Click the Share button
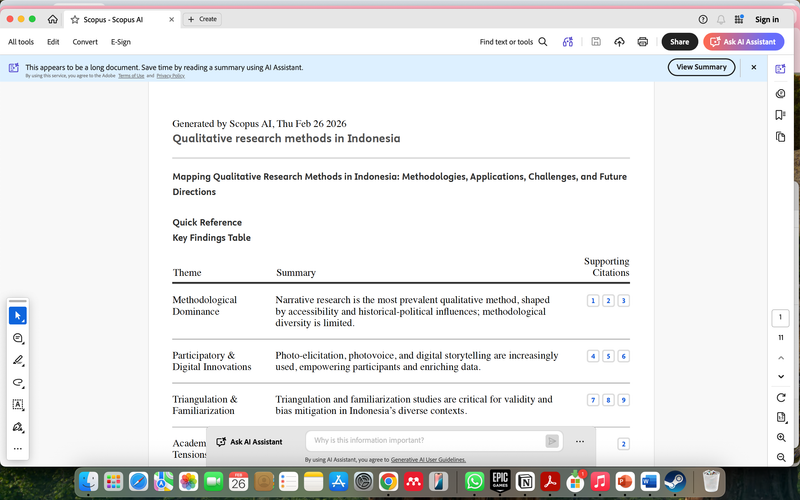This screenshot has width=800, height=500. (680, 42)
